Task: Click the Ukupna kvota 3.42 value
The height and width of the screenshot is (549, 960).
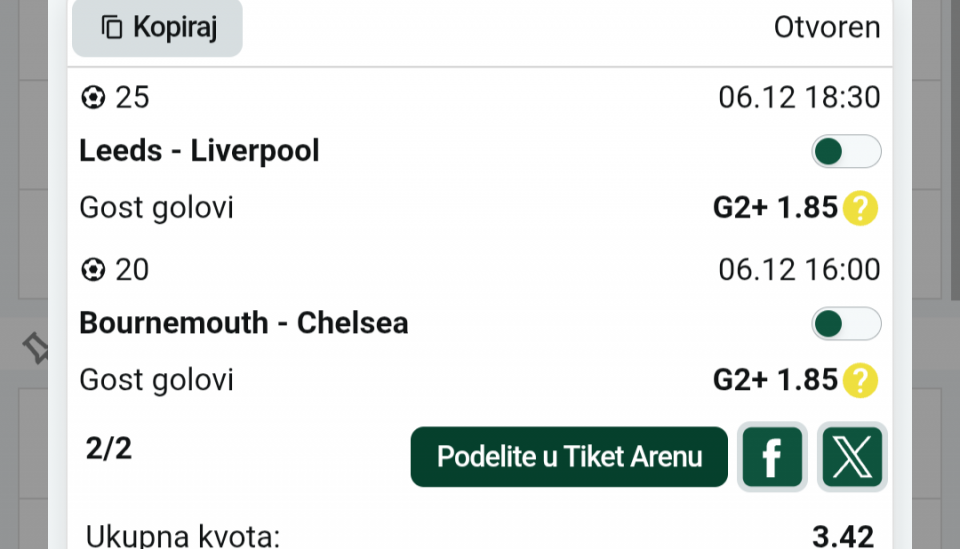Action: (842, 537)
